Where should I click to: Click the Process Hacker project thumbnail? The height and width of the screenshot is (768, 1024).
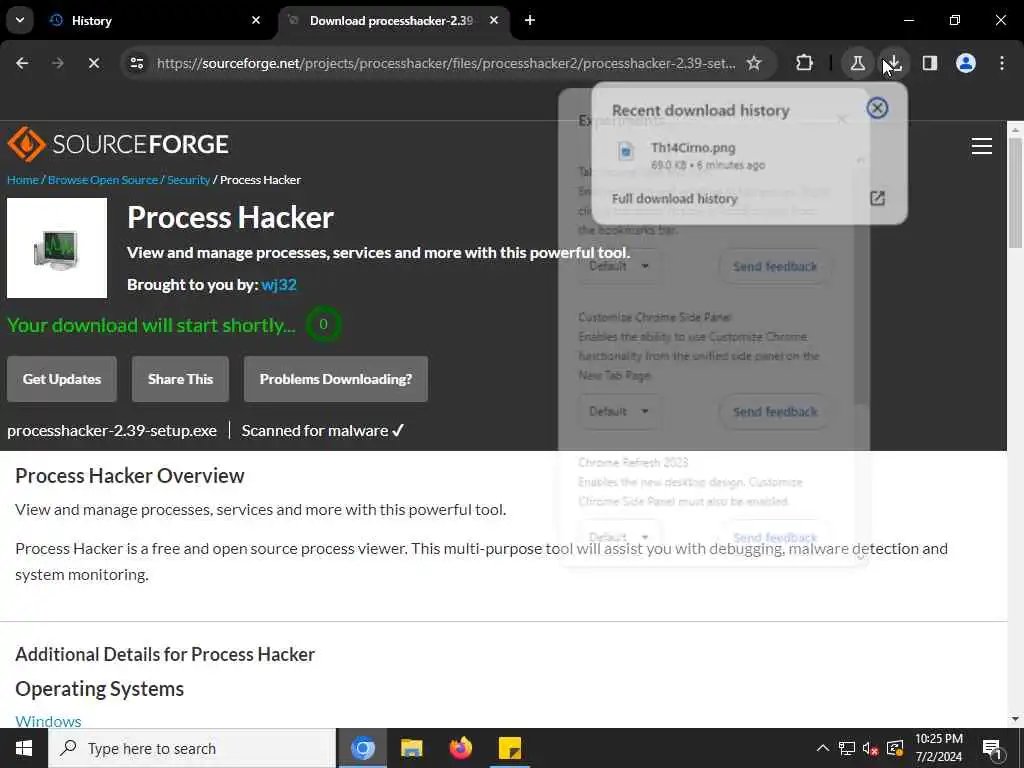57,248
